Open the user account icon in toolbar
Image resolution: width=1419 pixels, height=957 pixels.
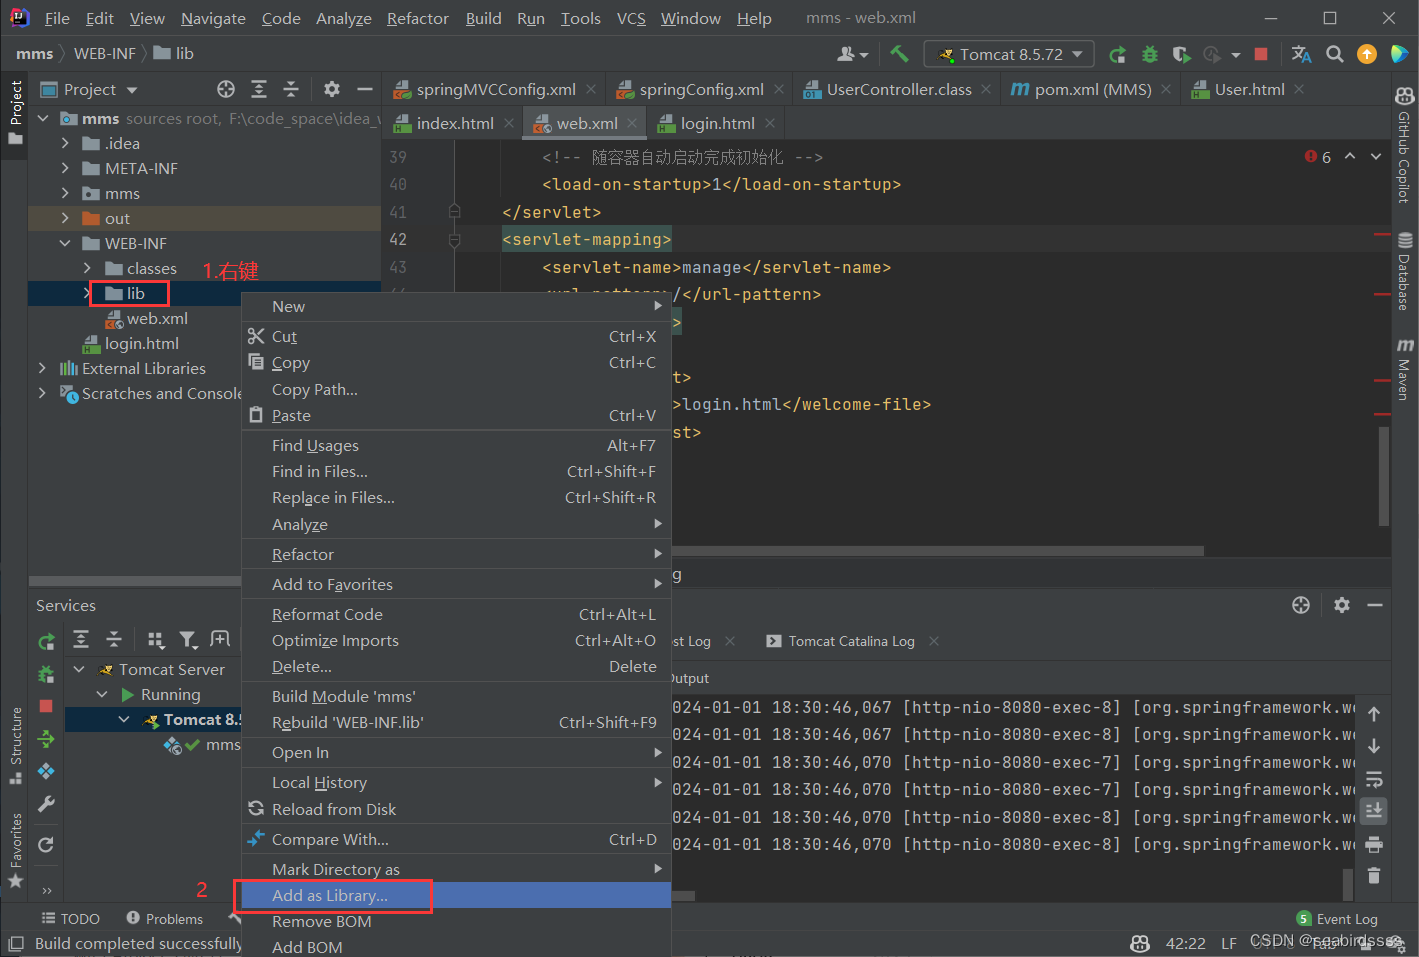coord(853,54)
